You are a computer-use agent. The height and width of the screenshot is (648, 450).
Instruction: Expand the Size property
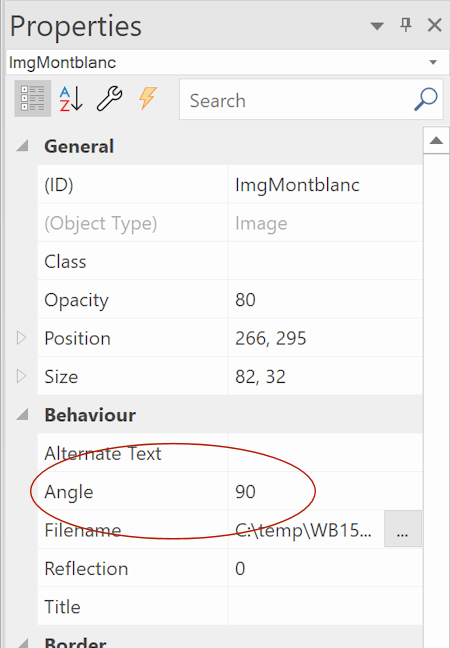pyautogui.click(x=21, y=376)
